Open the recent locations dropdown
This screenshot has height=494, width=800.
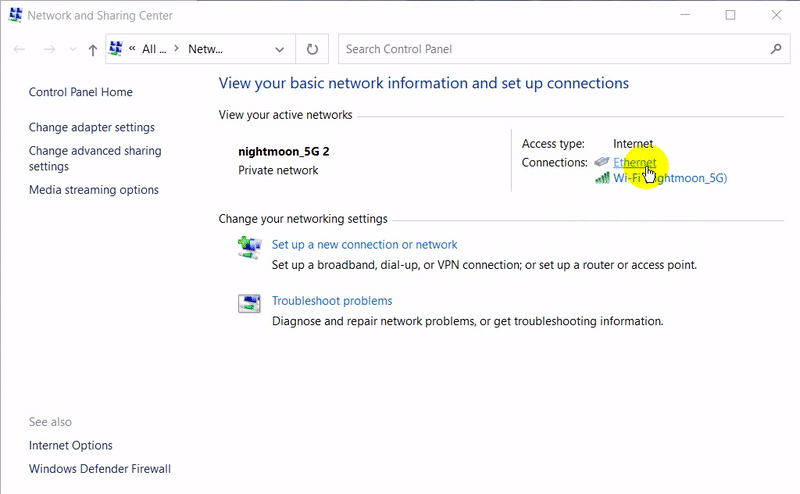(73, 49)
